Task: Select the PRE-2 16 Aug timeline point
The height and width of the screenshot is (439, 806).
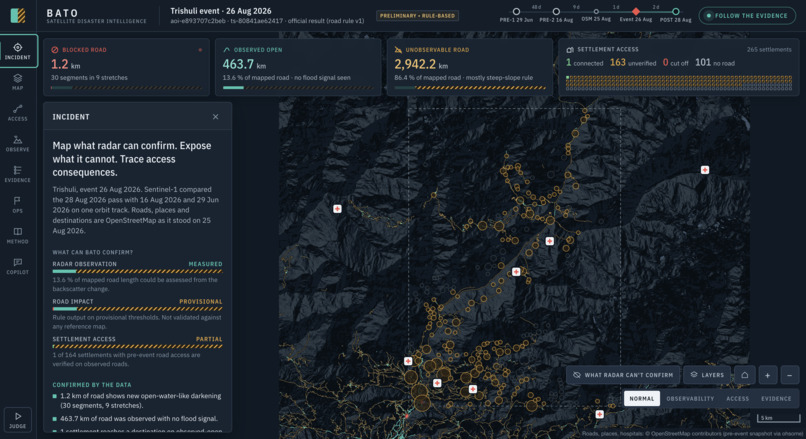Action: pyautogui.click(x=556, y=11)
